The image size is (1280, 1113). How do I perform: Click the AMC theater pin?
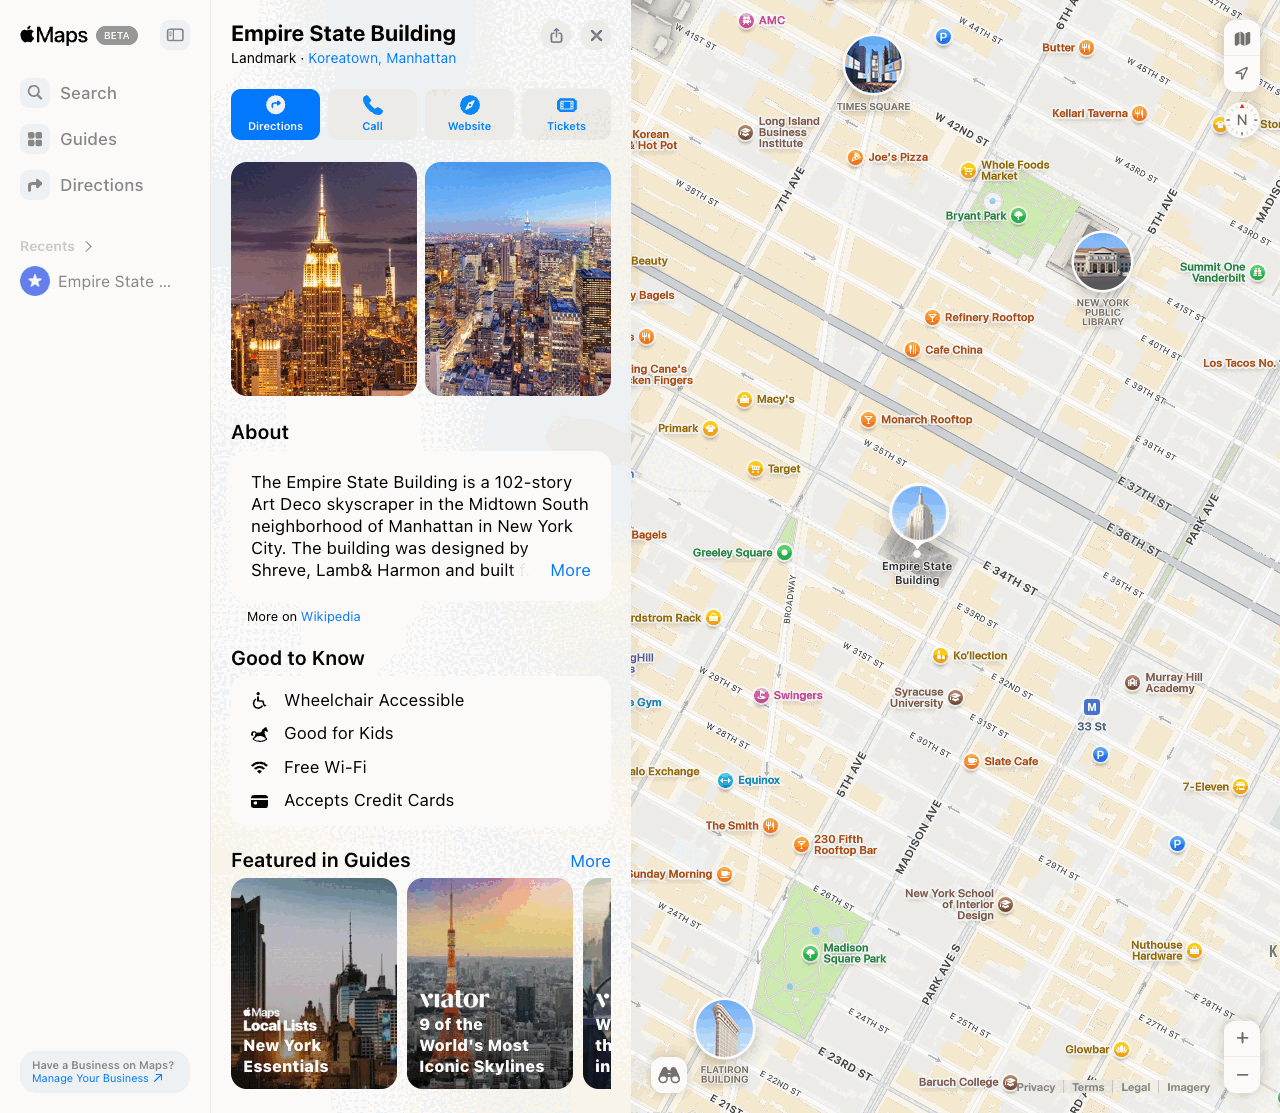pyautogui.click(x=746, y=20)
